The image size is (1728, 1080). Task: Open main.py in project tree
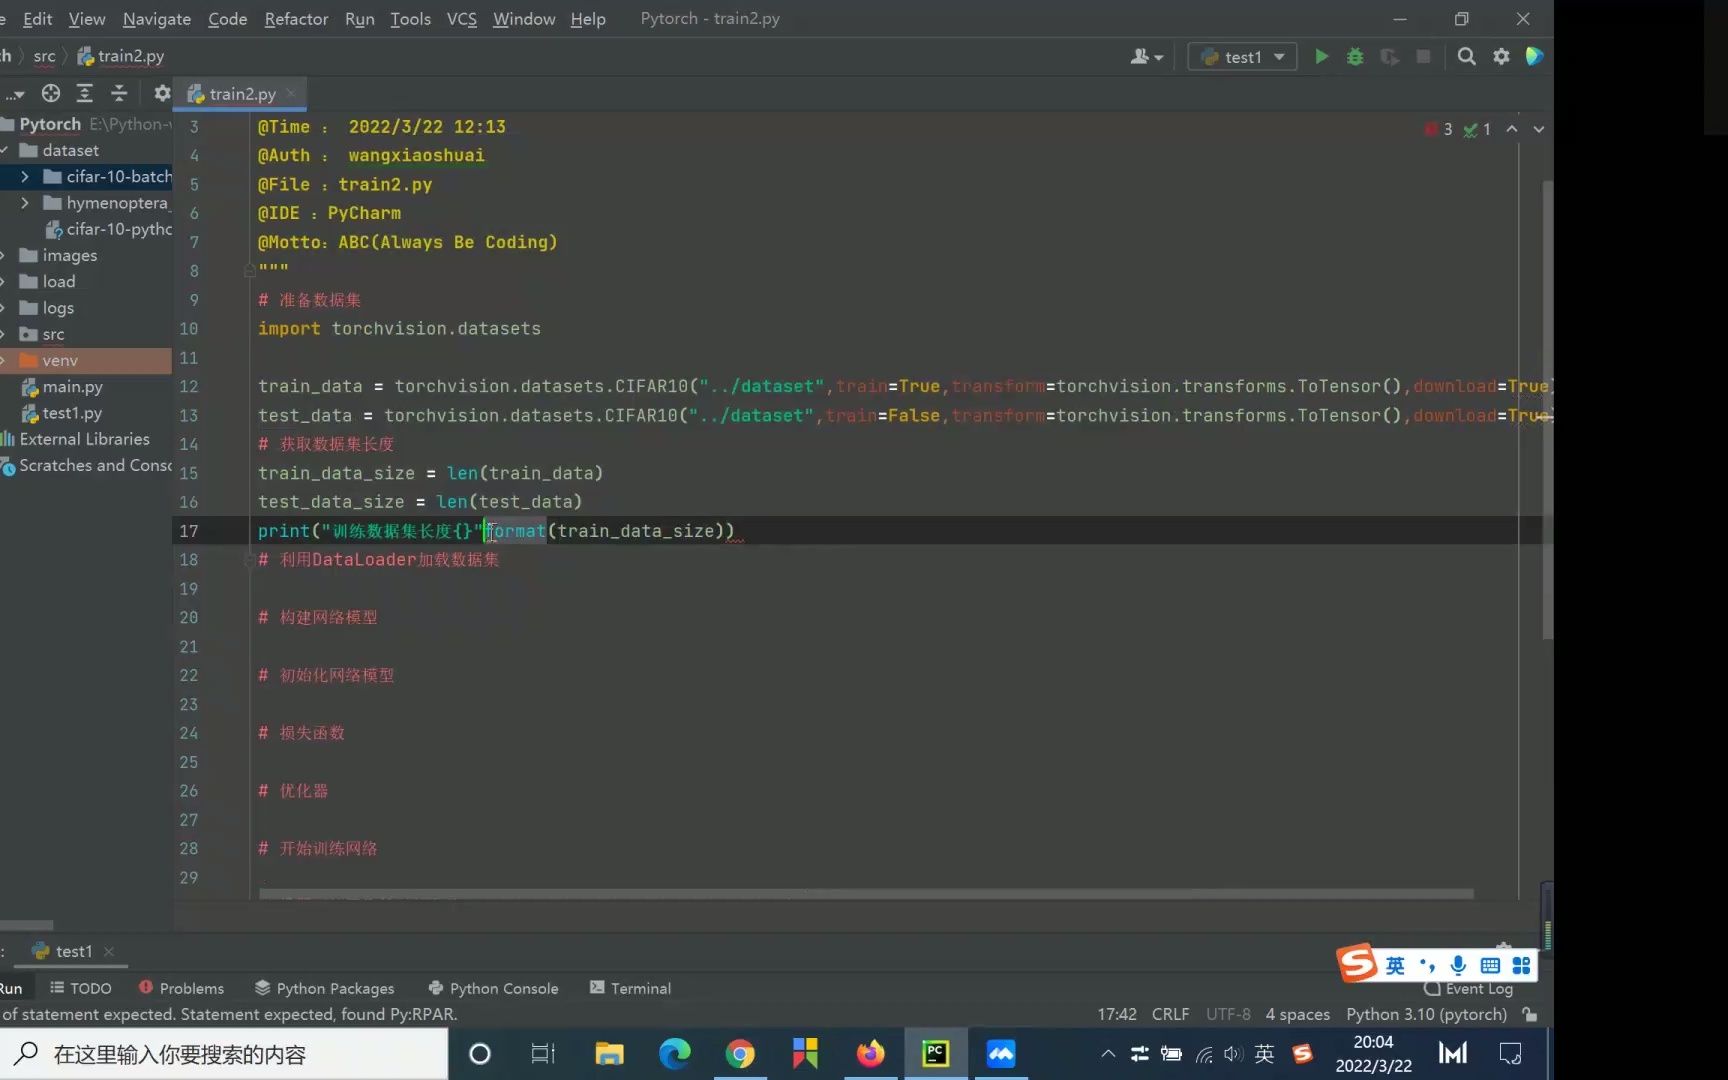(x=72, y=387)
